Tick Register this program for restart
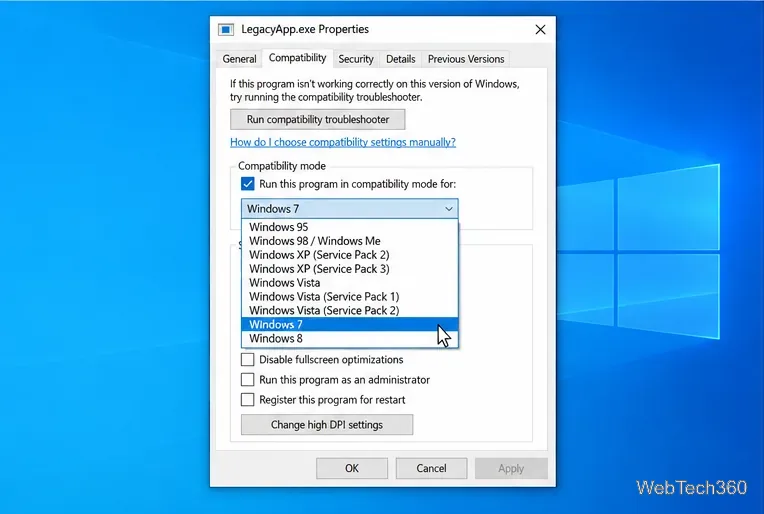Image resolution: width=764 pixels, height=514 pixels. click(248, 400)
